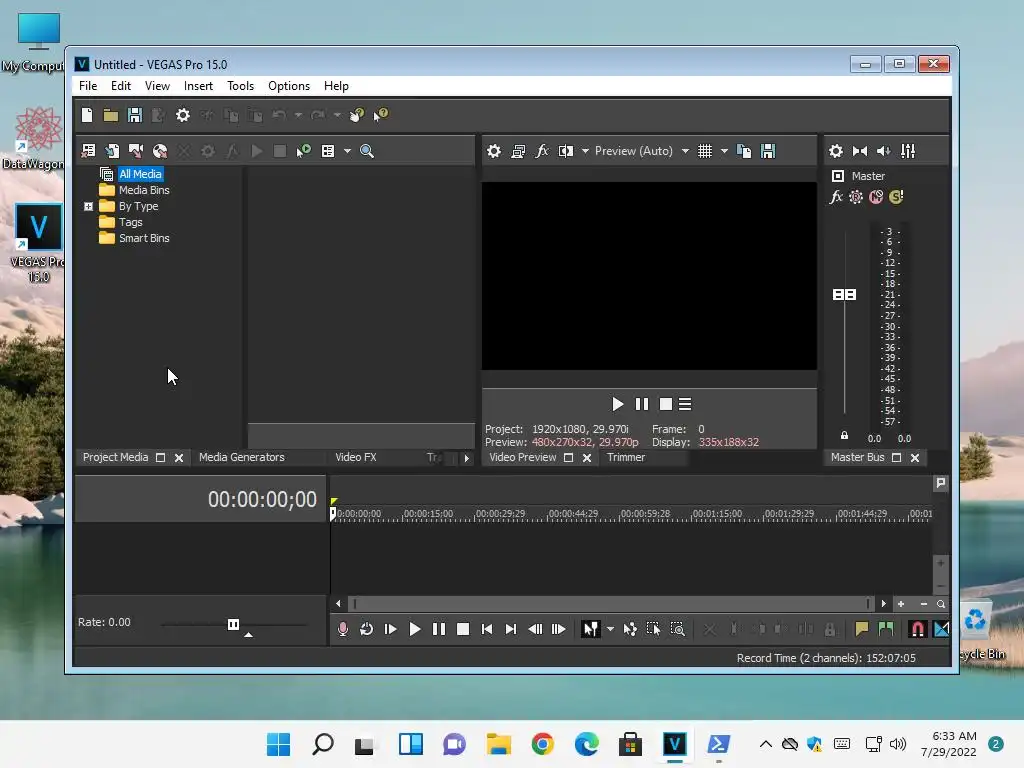Screen dimensions: 1024x768
Task: Select the All Media tree item
Action: click(x=140, y=174)
